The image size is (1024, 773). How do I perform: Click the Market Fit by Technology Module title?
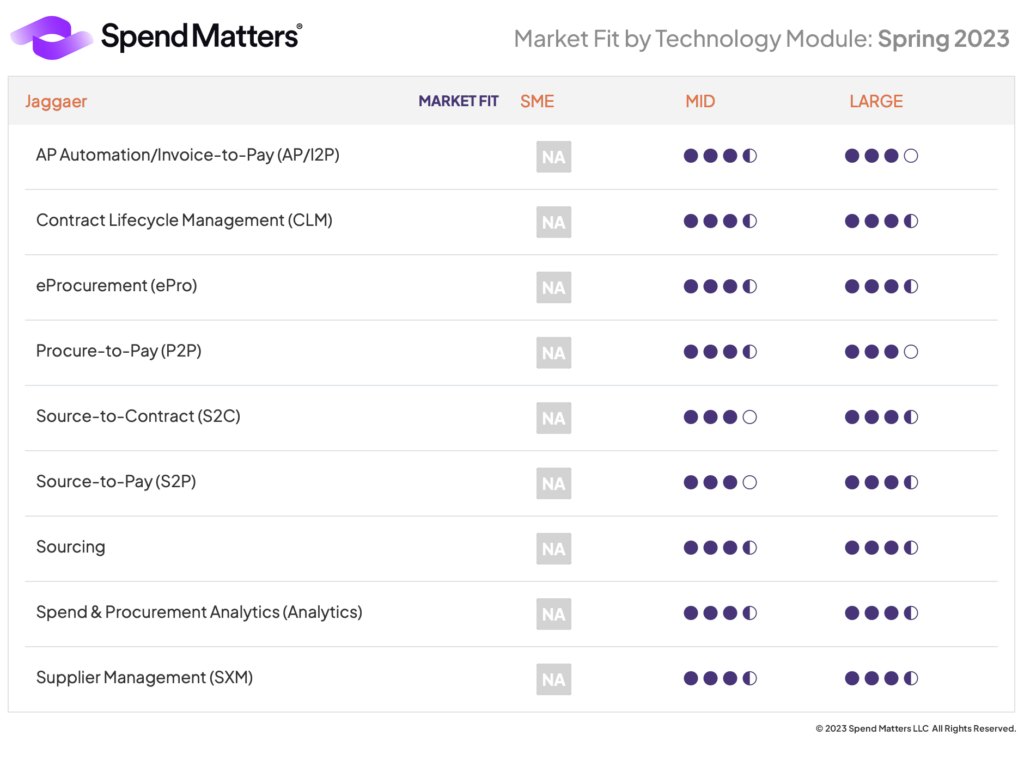tap(761, 39)
